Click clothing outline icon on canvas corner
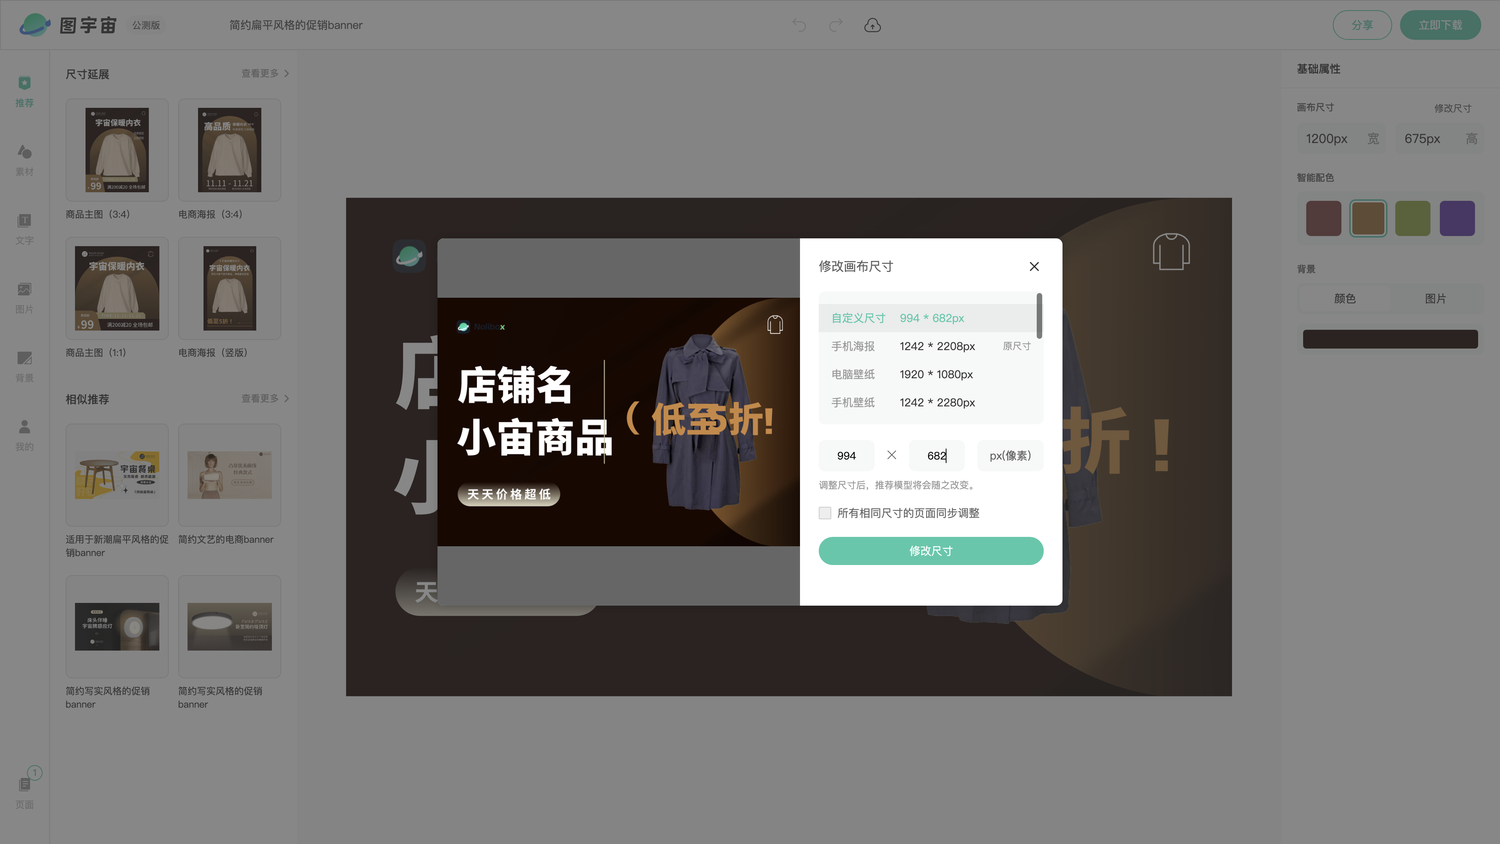Viewport: 1500px width, 844px height. pyautogui.click(x=1171, y=251)
